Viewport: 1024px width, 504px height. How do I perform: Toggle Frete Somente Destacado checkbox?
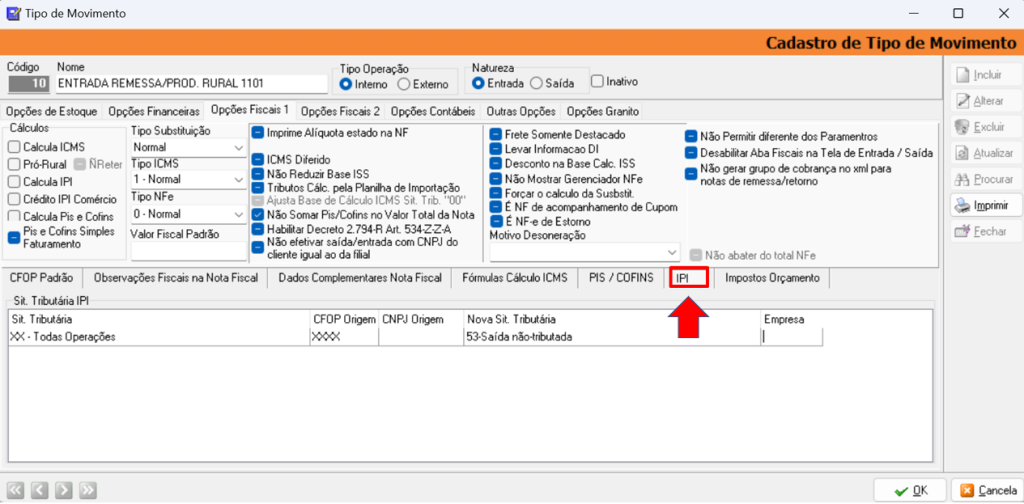[496, 134]
